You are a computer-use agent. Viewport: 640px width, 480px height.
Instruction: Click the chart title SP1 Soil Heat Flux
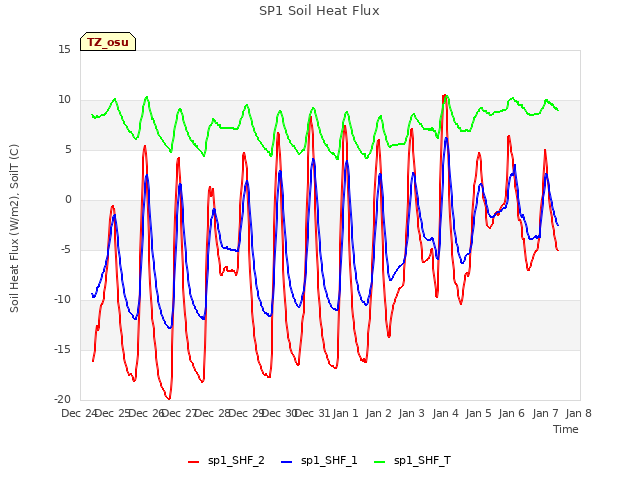(319, 11)
